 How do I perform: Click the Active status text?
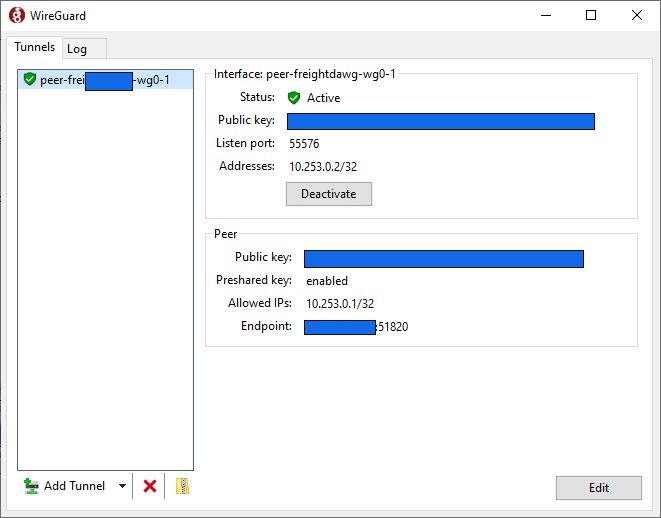pos(323,98)
